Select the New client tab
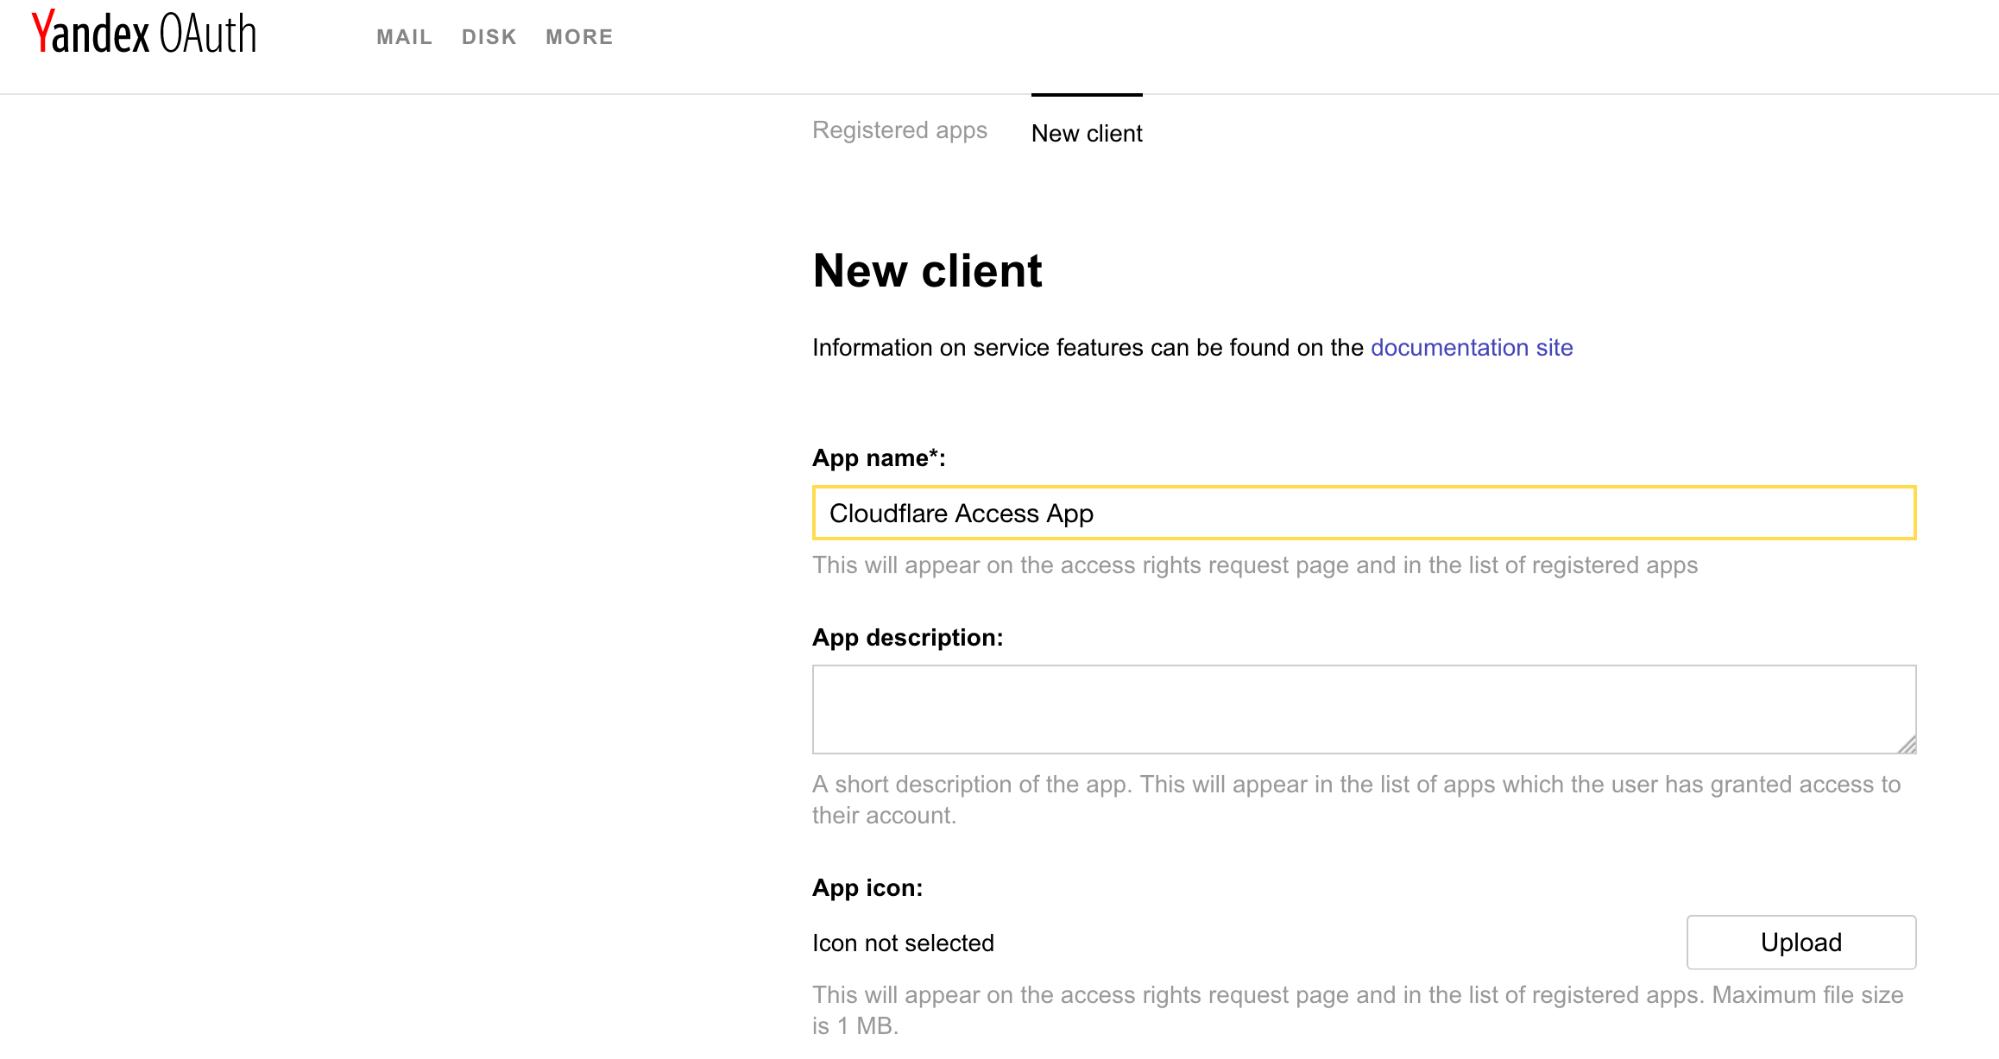The height and width of the screenshot is (1059, 1999). point(1086,133)
